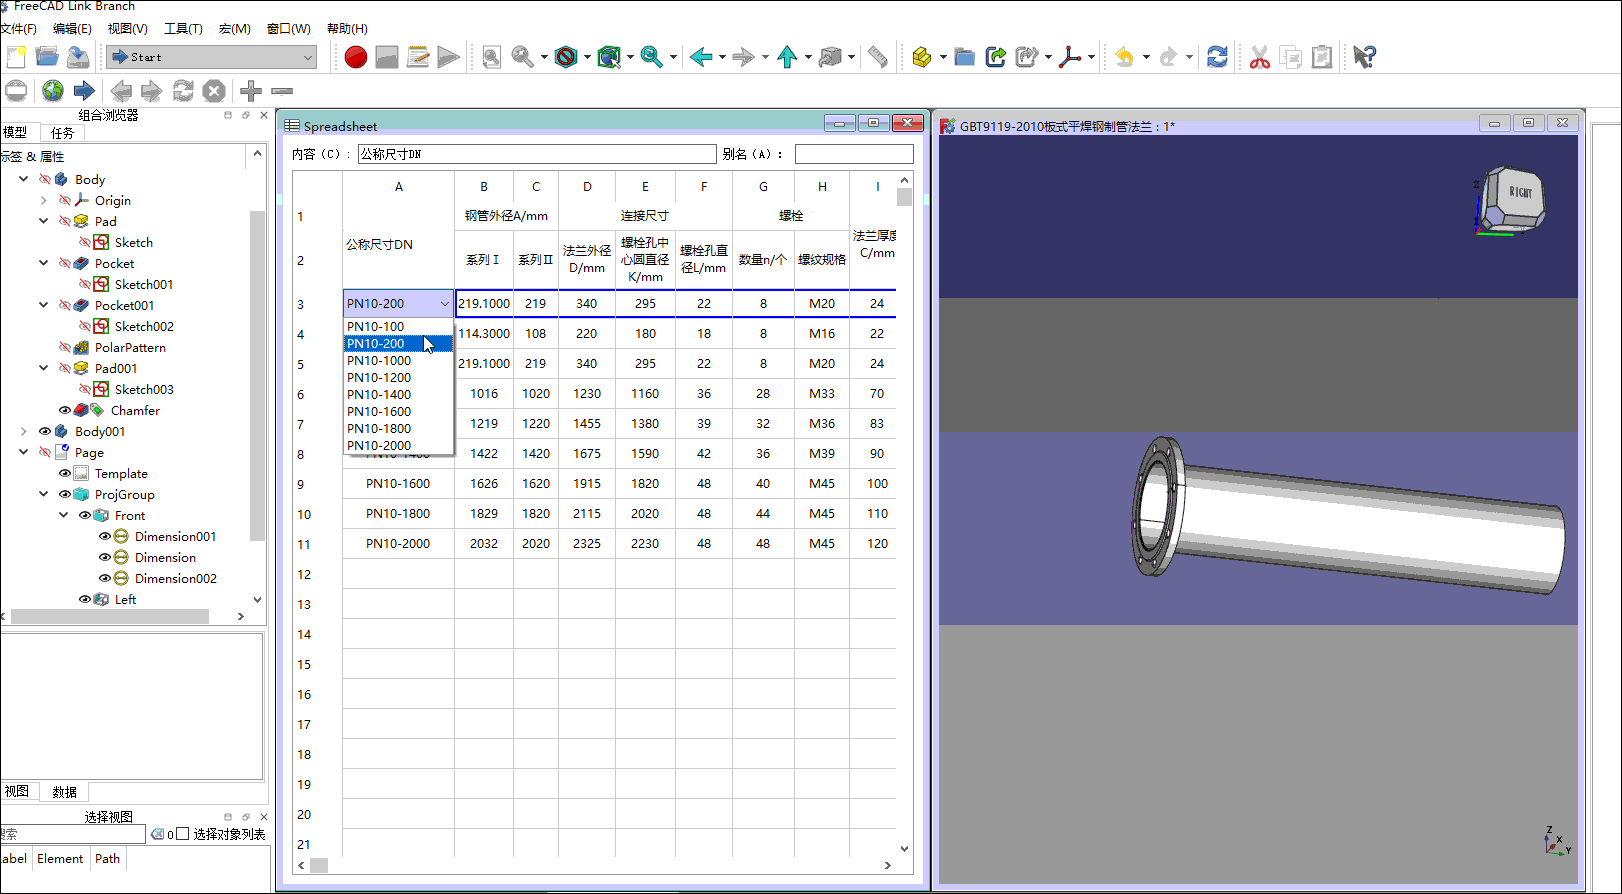Screen dimensions: 1622x894
Task: Click the red macro record button
Action: [x=355, y=57]
